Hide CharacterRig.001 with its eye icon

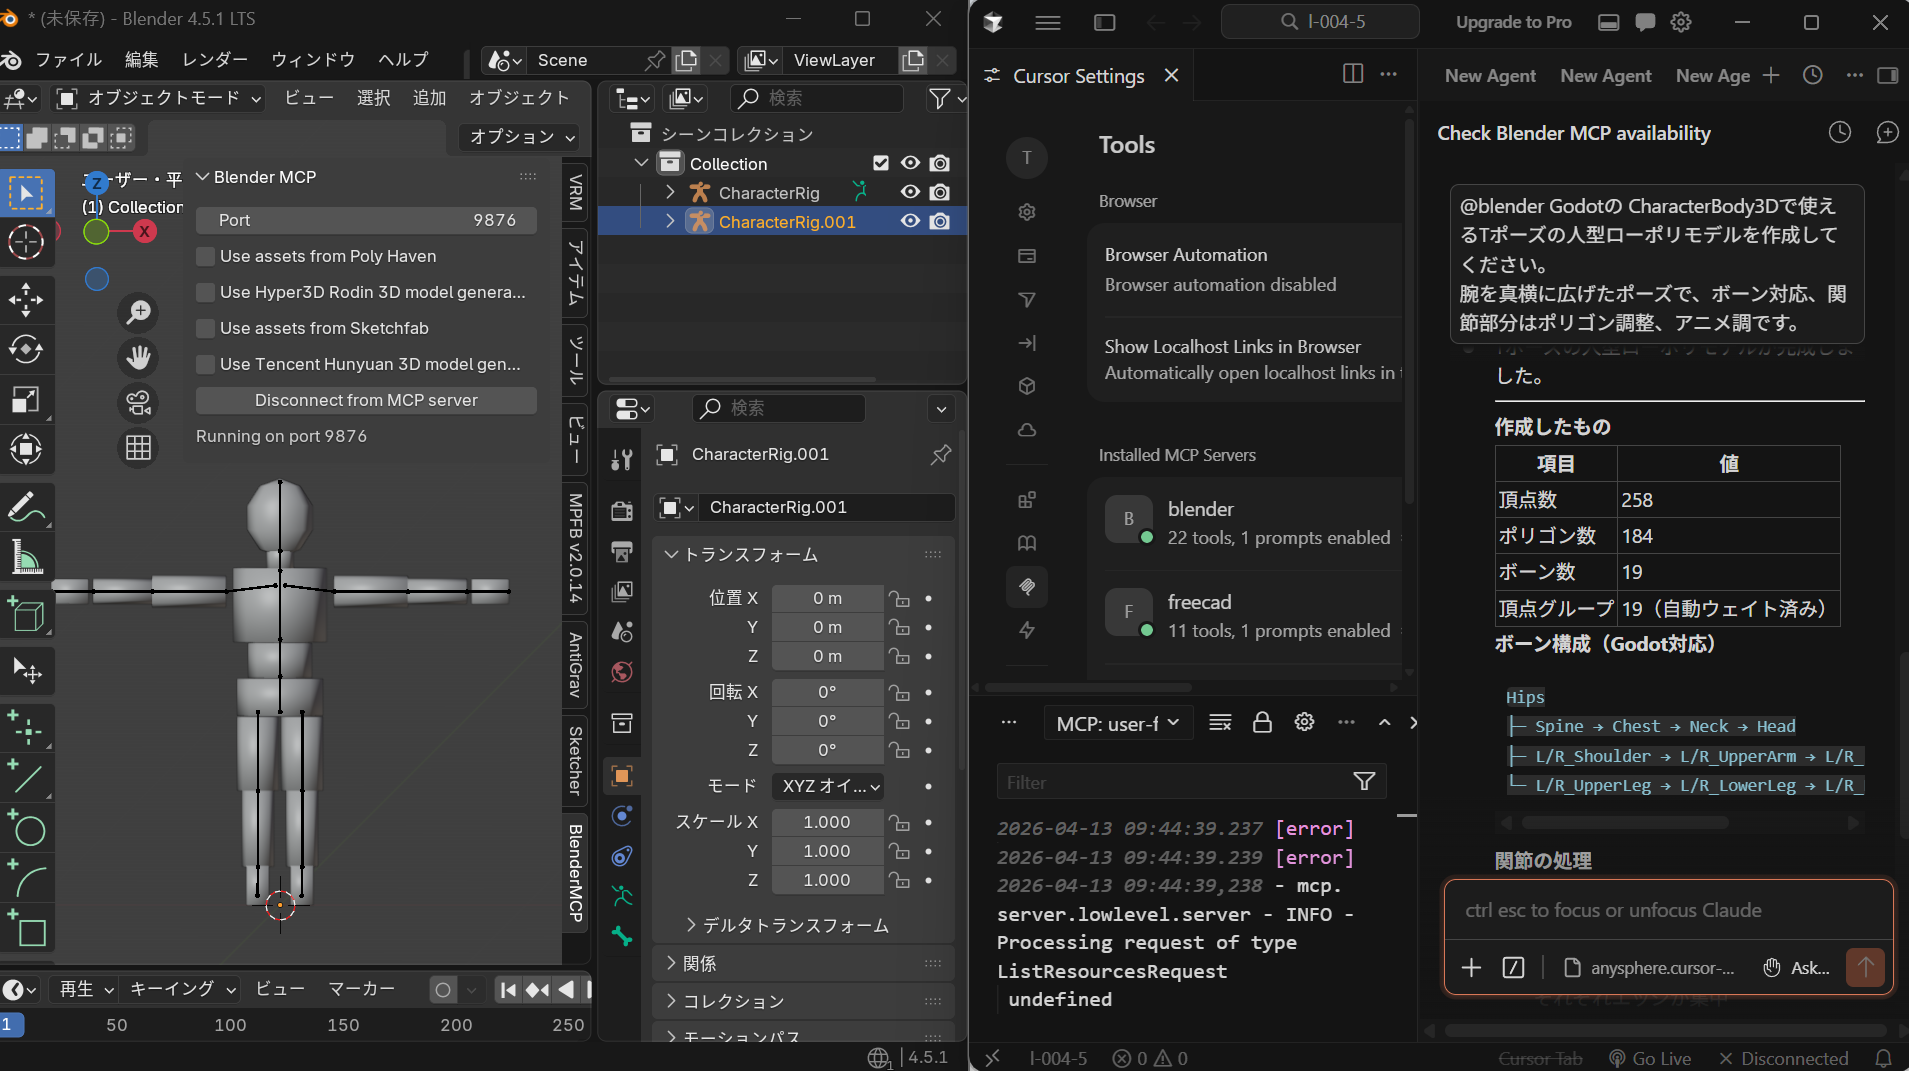click(x=910, y=221)
